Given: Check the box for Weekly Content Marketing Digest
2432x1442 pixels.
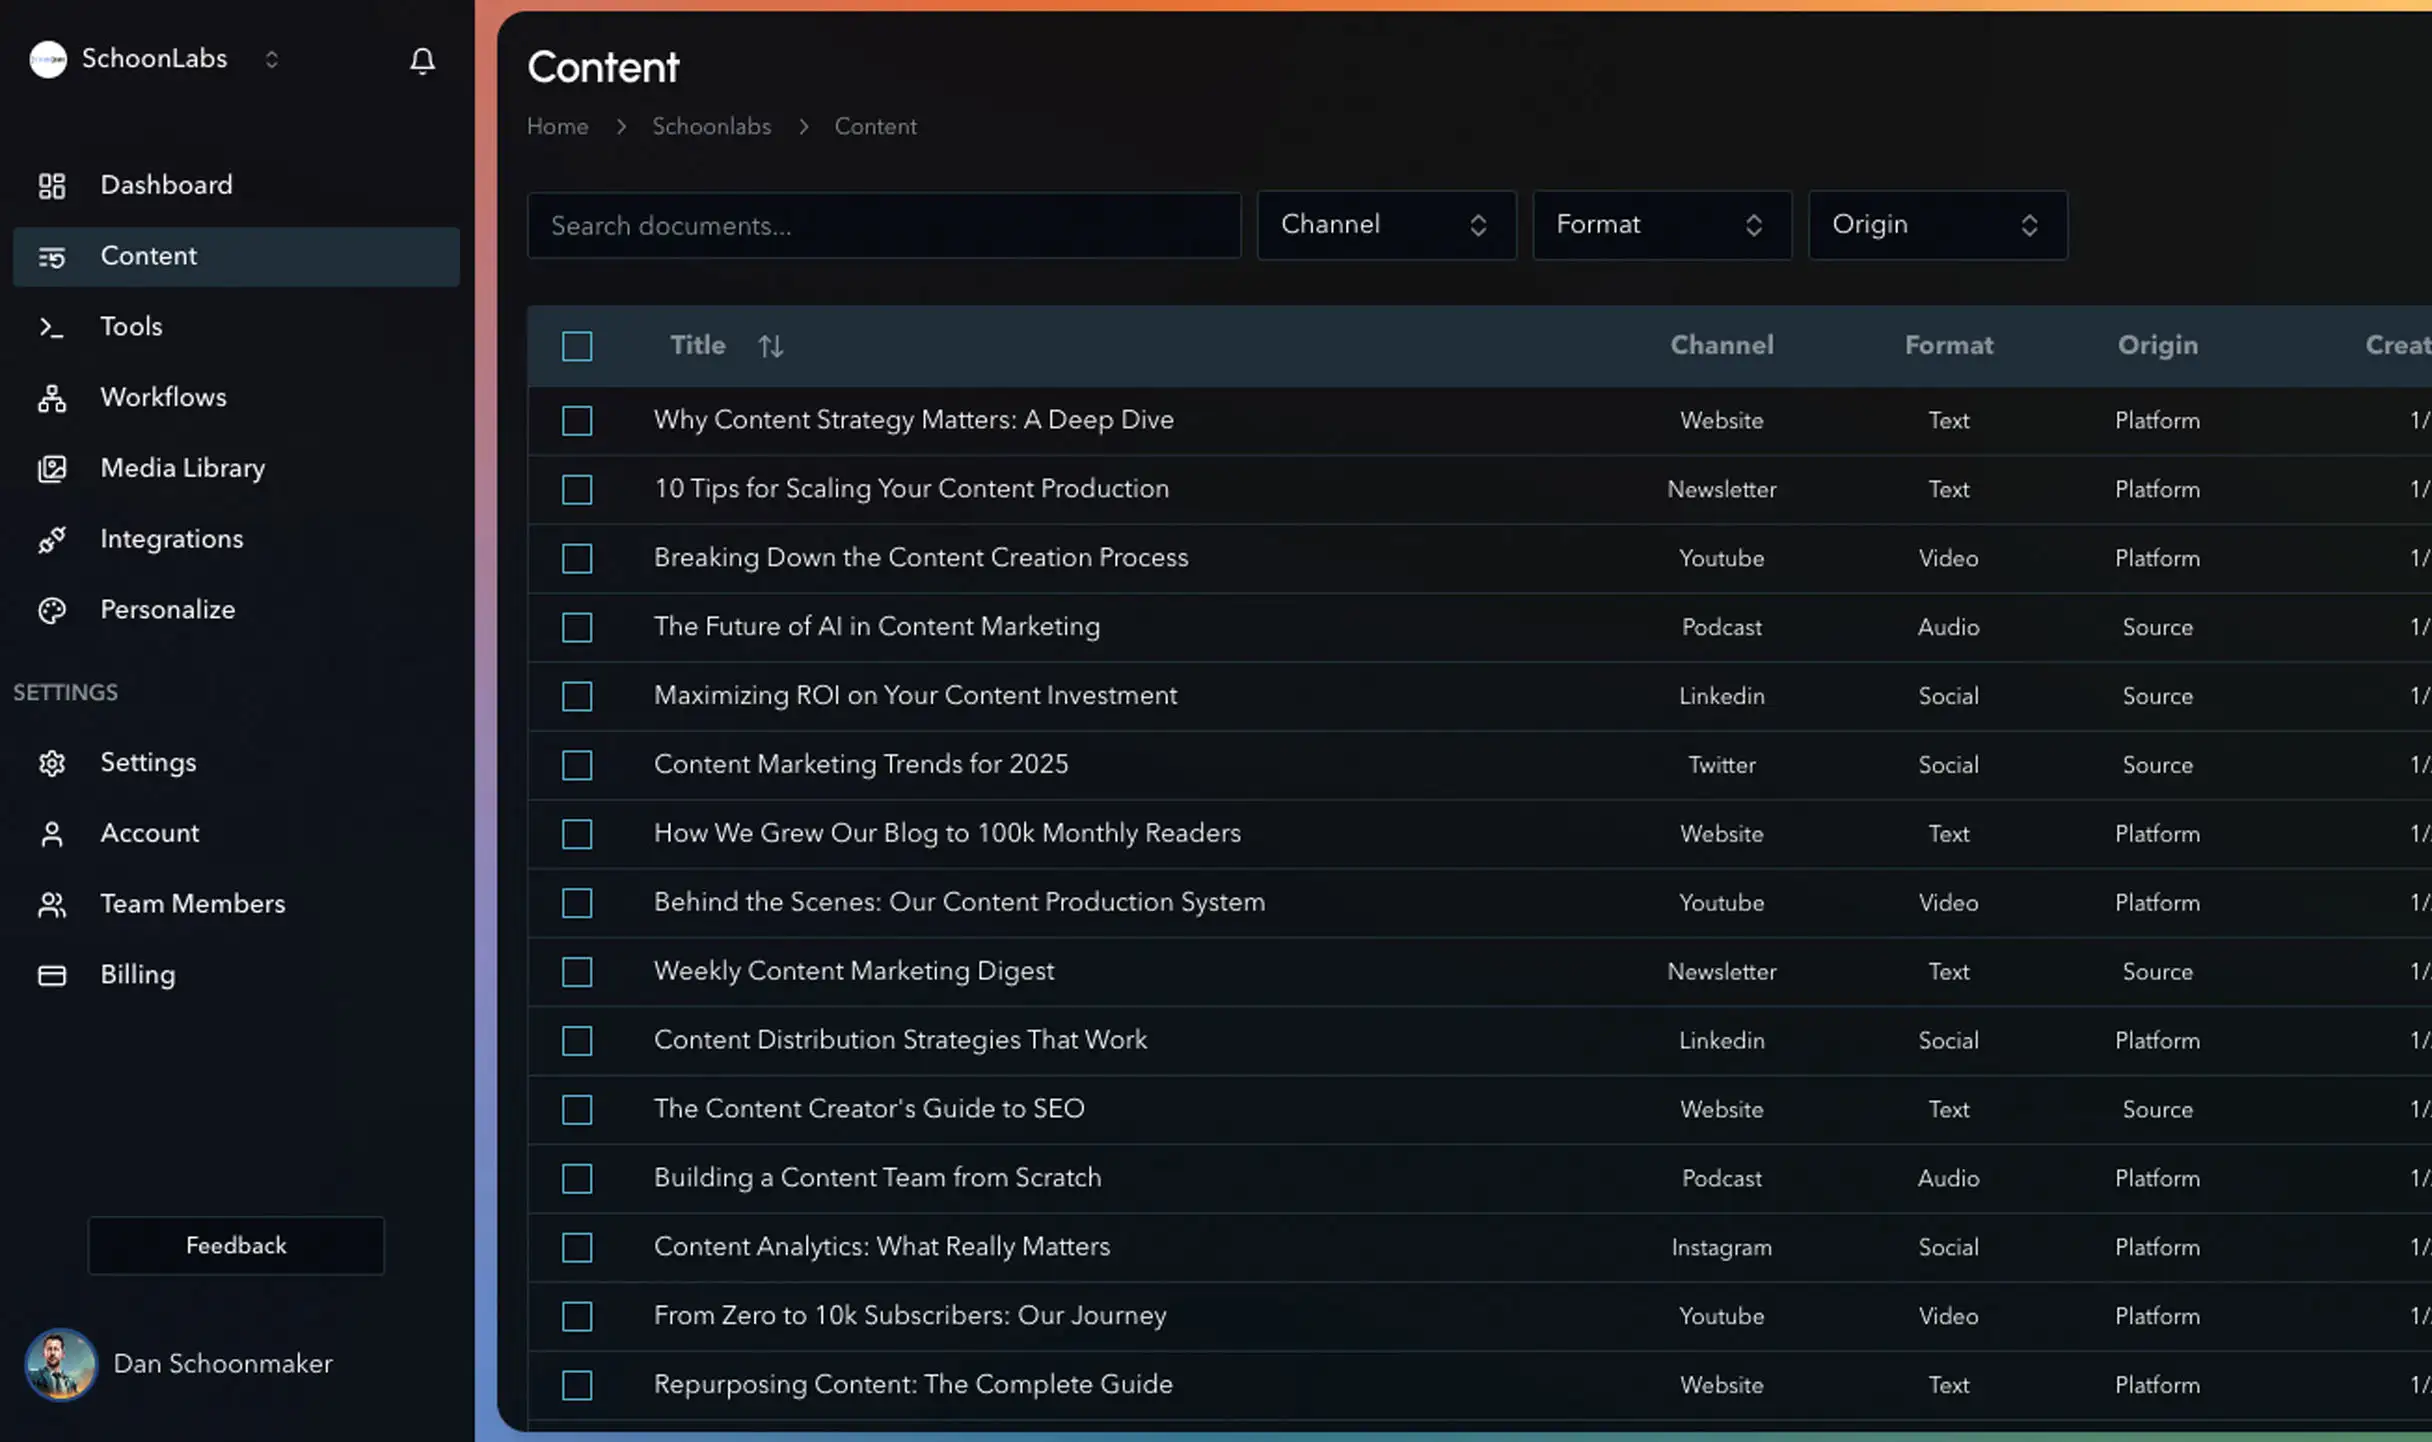Looking at the screenshot, I should tap(577, 972).
